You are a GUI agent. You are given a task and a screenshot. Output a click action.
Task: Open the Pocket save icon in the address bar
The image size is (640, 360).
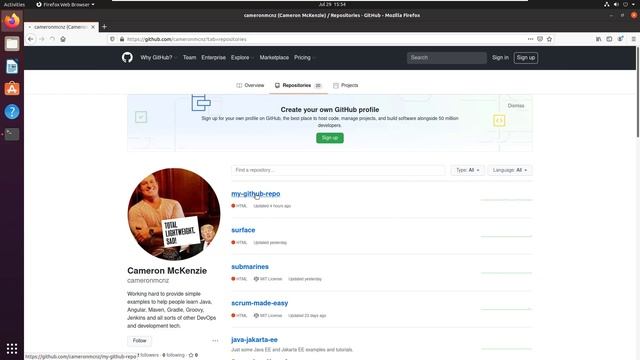click(540, 39)
